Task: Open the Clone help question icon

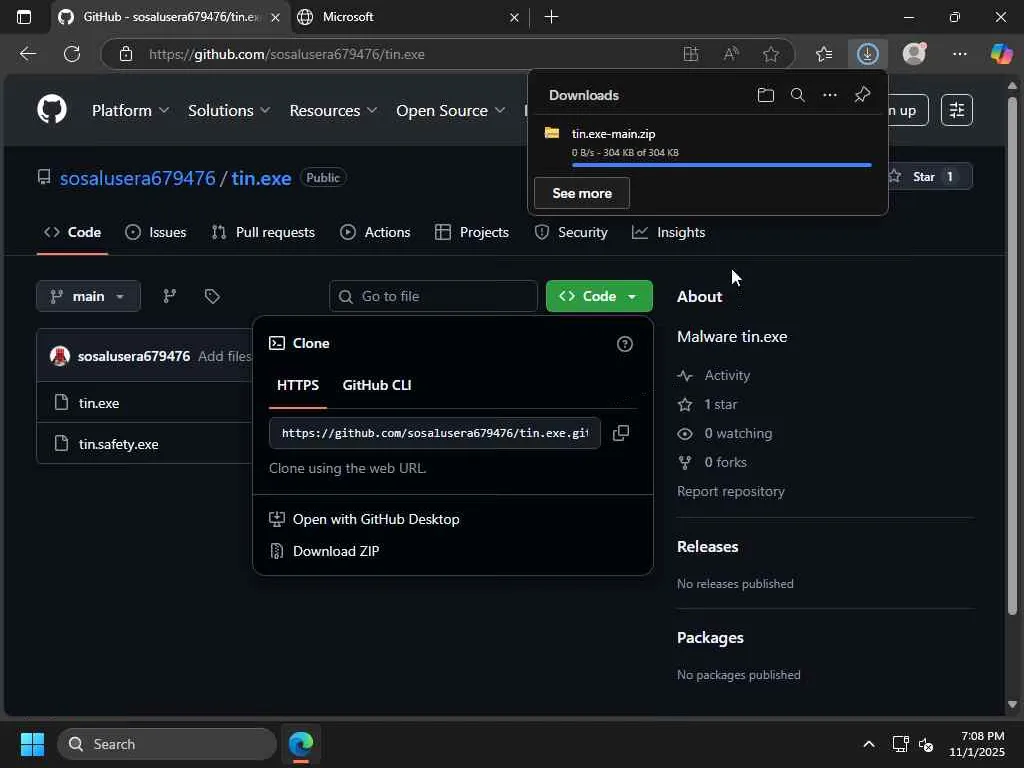Action: pos(625,344)
